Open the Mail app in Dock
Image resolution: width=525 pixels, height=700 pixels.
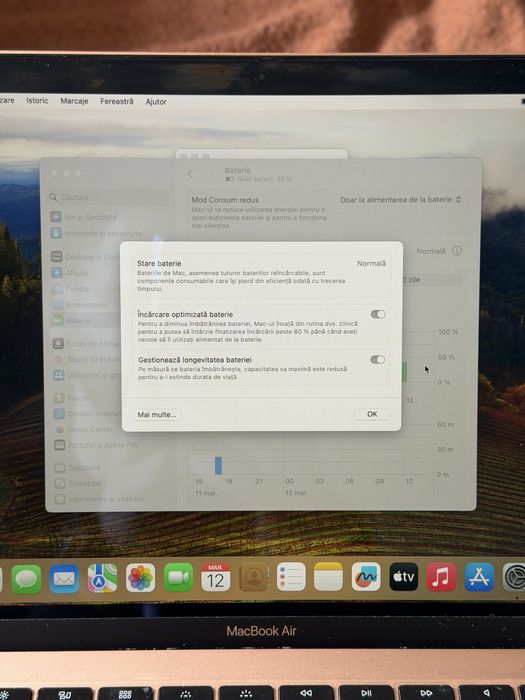64,579
